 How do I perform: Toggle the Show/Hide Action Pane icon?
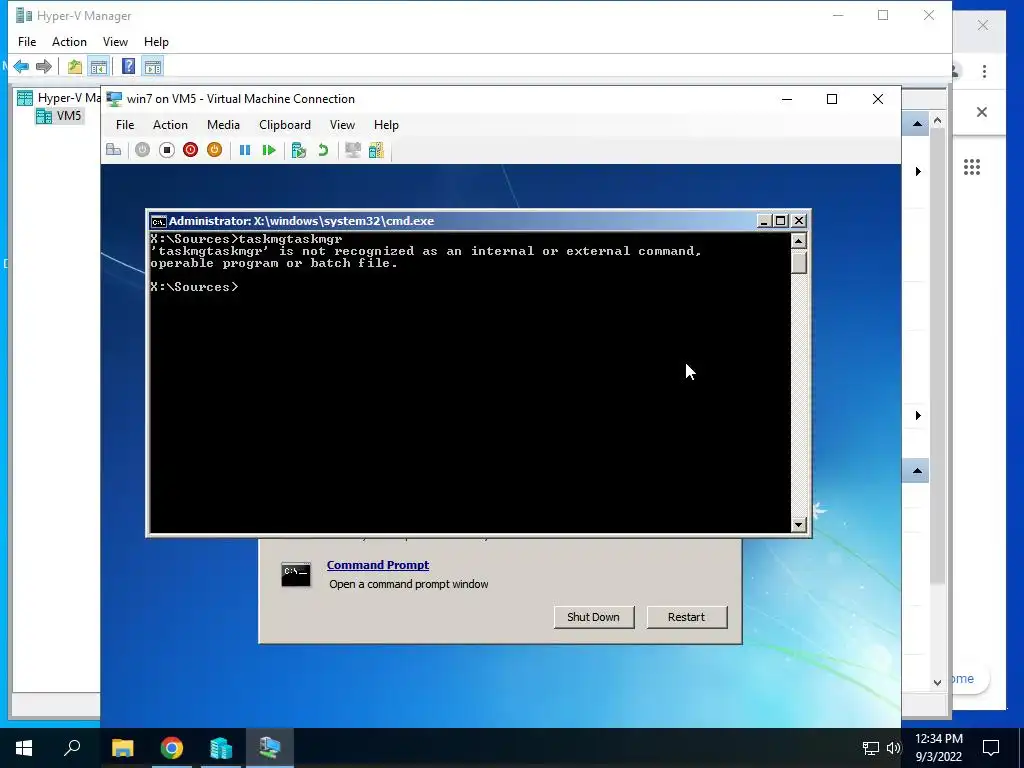[153, 66]
